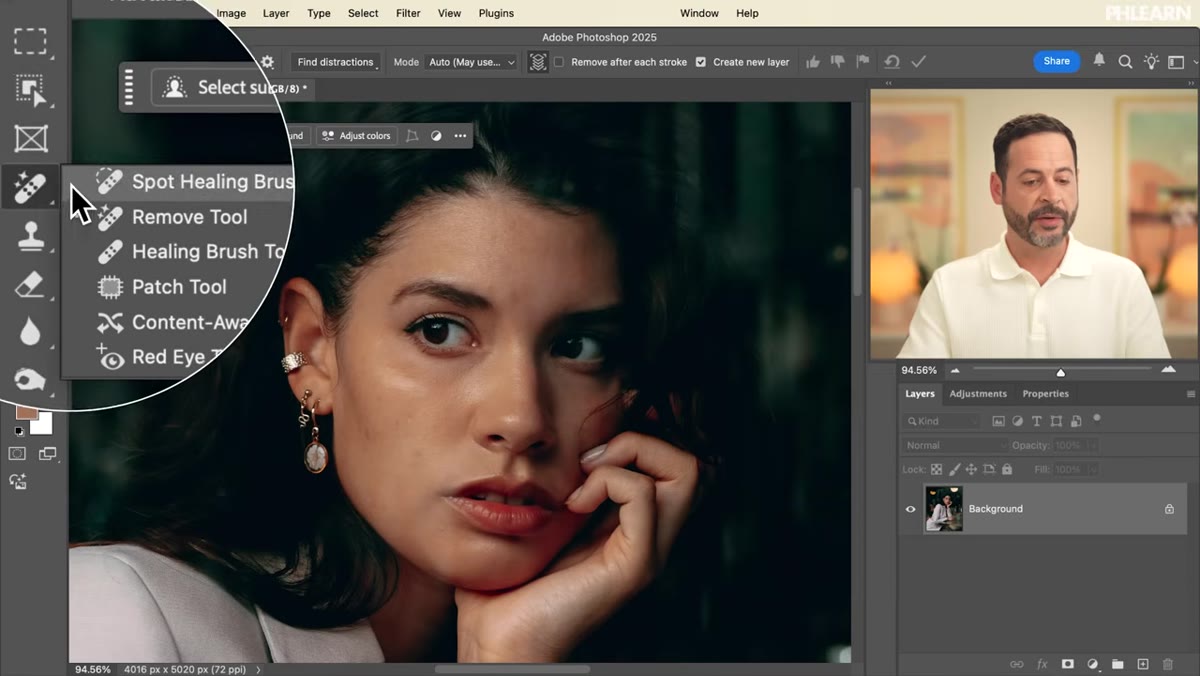Delete layer trash icon
Image resolution: width=1200 pixels, height=676 pixels.
click(1168, 664)
